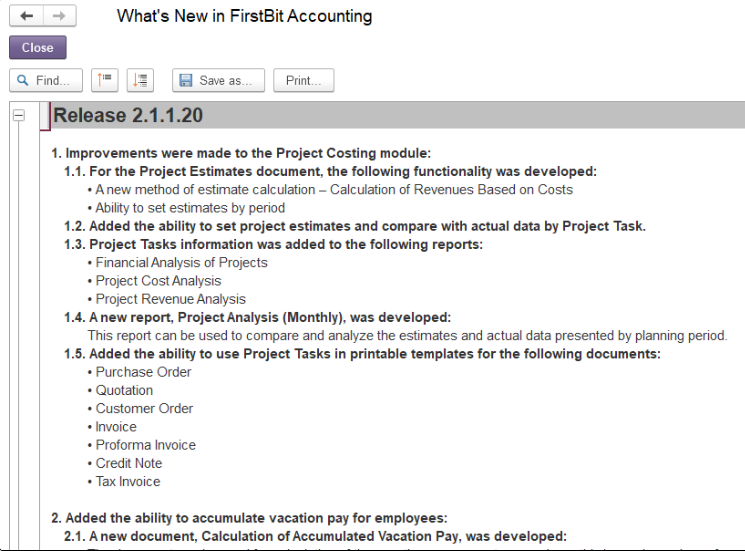745x551 pixels.
Task: Open the Print dialog
Action: click(304, 80)
